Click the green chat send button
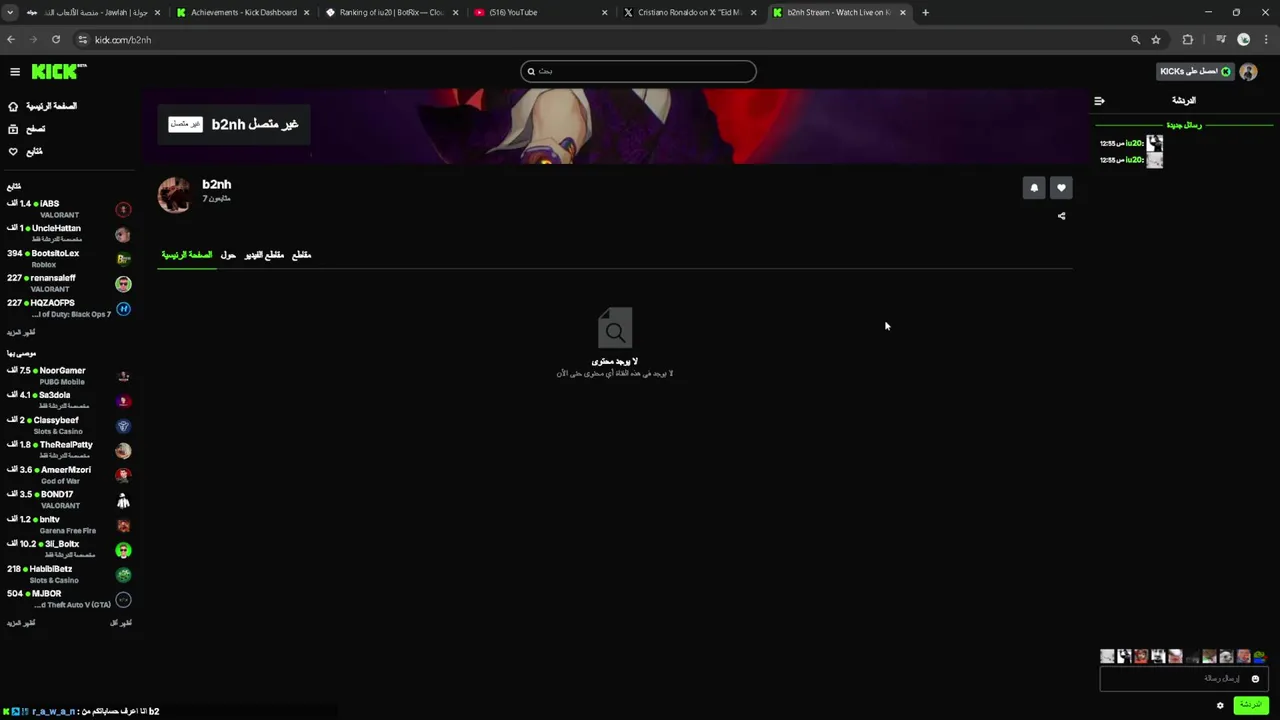 [x=1251, y=705]
